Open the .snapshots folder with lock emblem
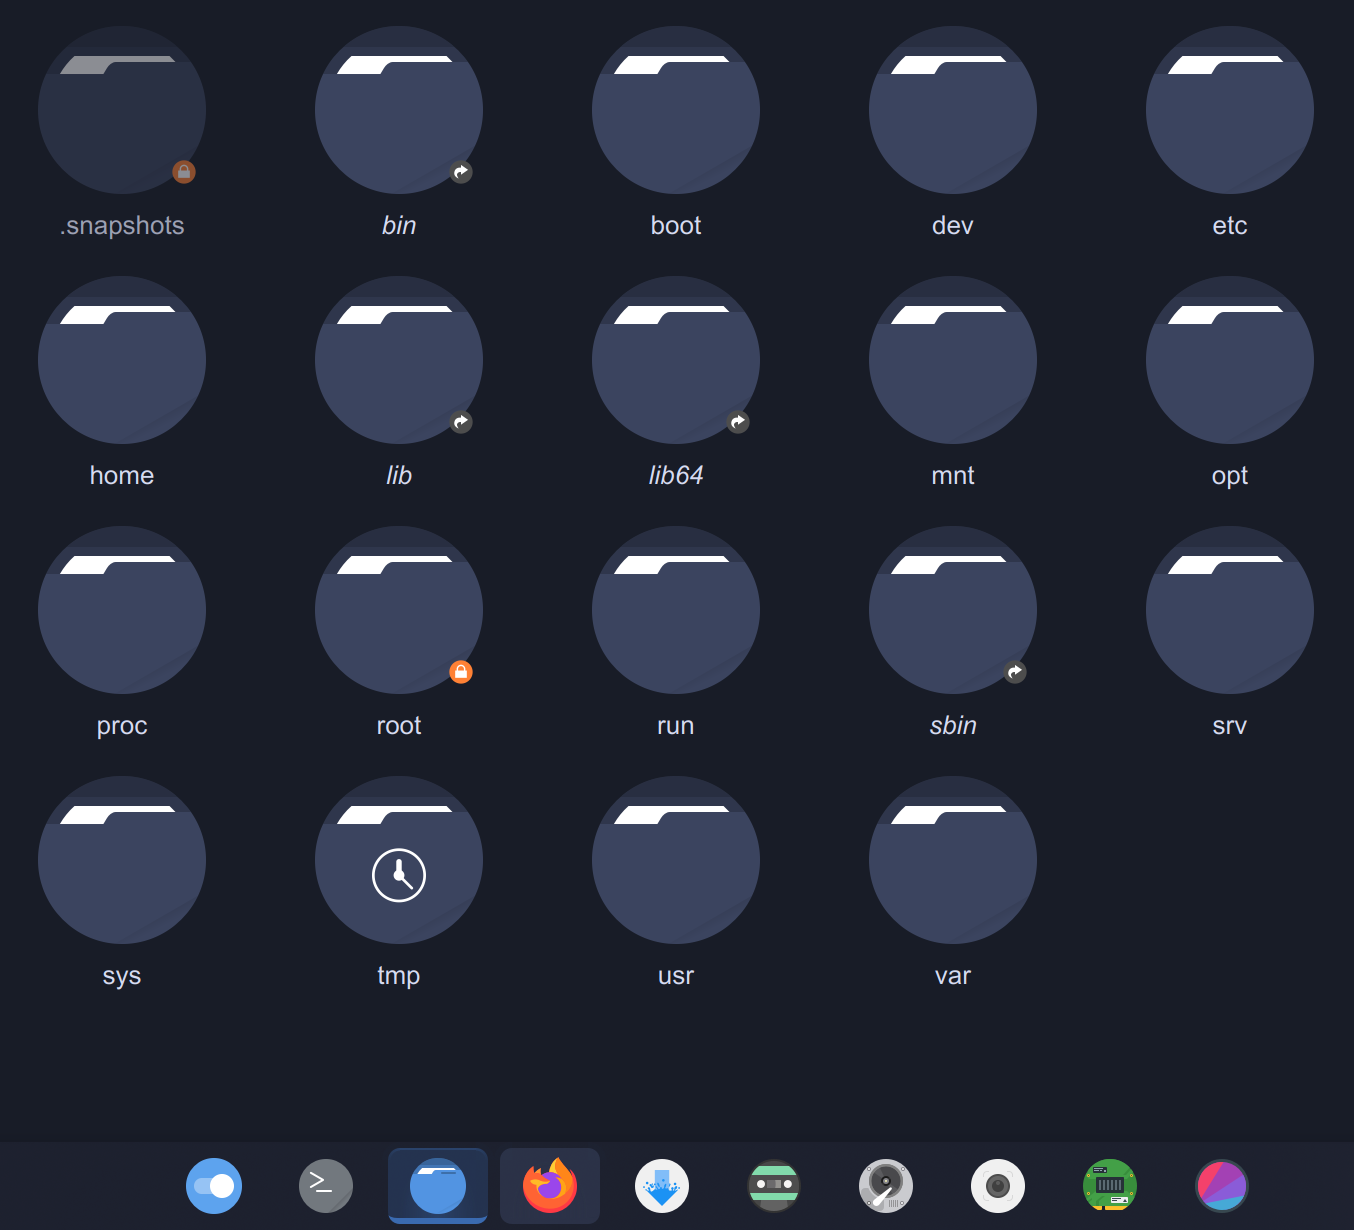The width and height of the screenshot is (1354, 1230). (121, 110)
